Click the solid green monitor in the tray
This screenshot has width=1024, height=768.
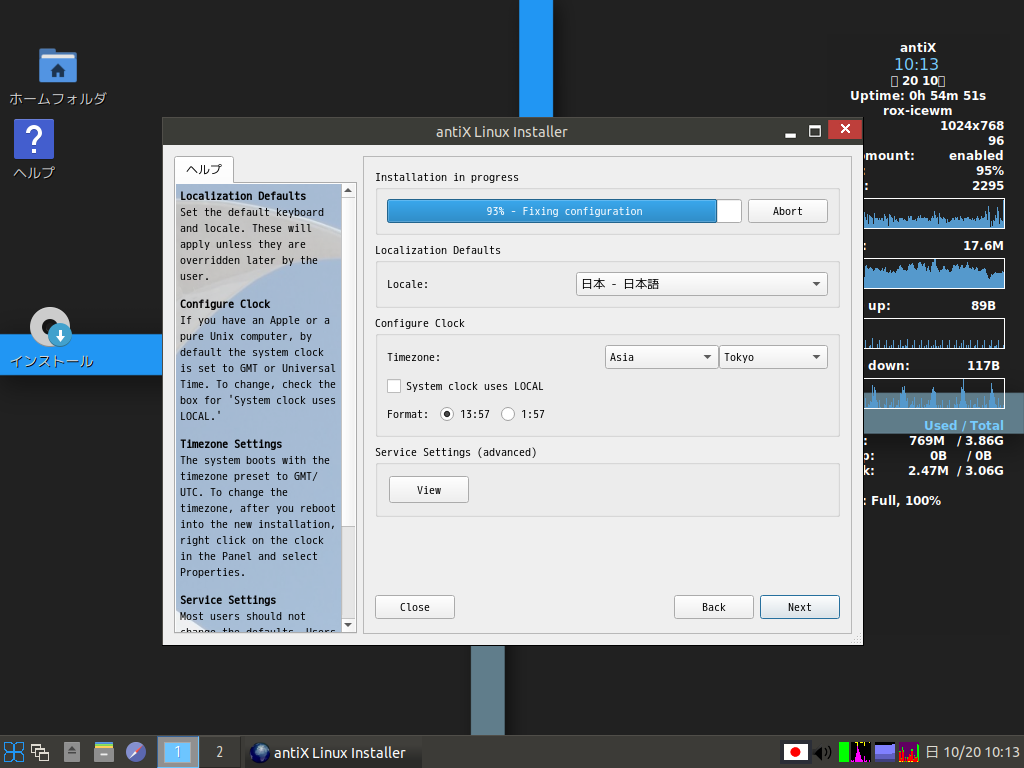844,752
